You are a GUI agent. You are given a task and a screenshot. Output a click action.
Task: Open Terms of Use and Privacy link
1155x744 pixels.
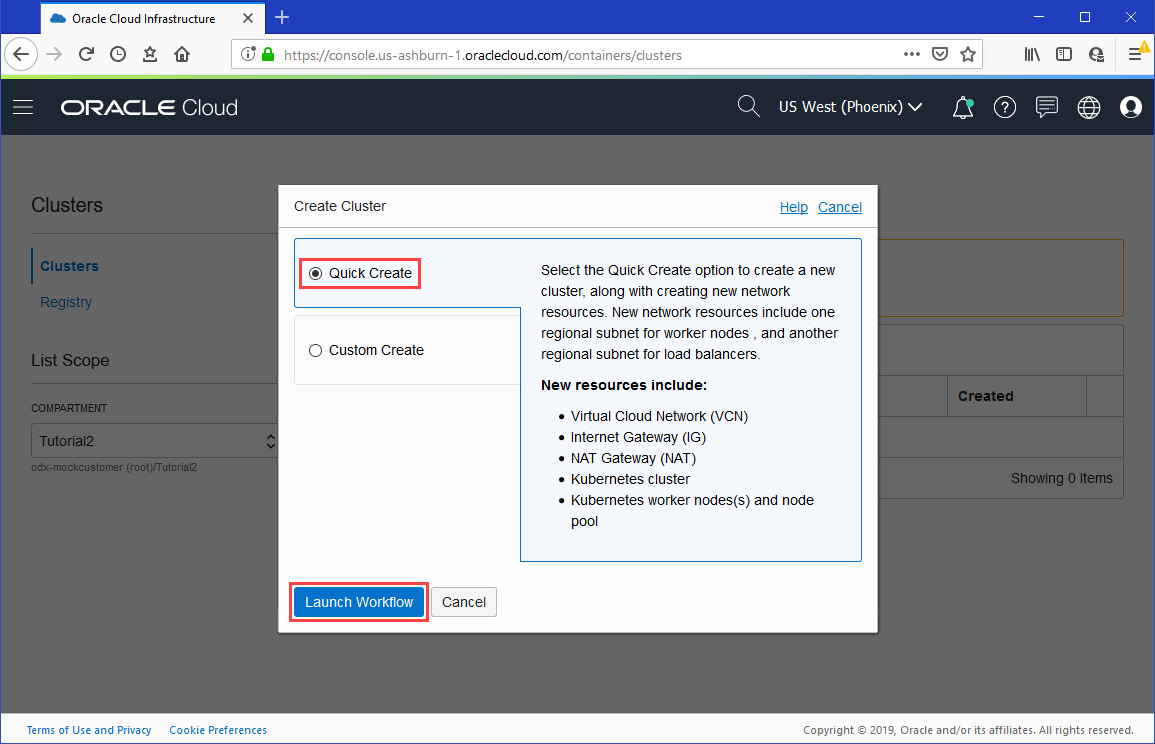point(89,730)
